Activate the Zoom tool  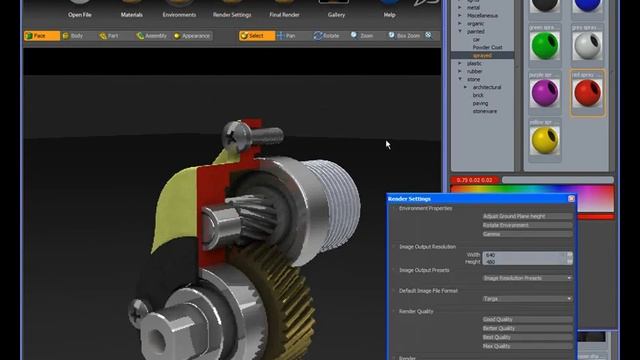click(362, 36)
